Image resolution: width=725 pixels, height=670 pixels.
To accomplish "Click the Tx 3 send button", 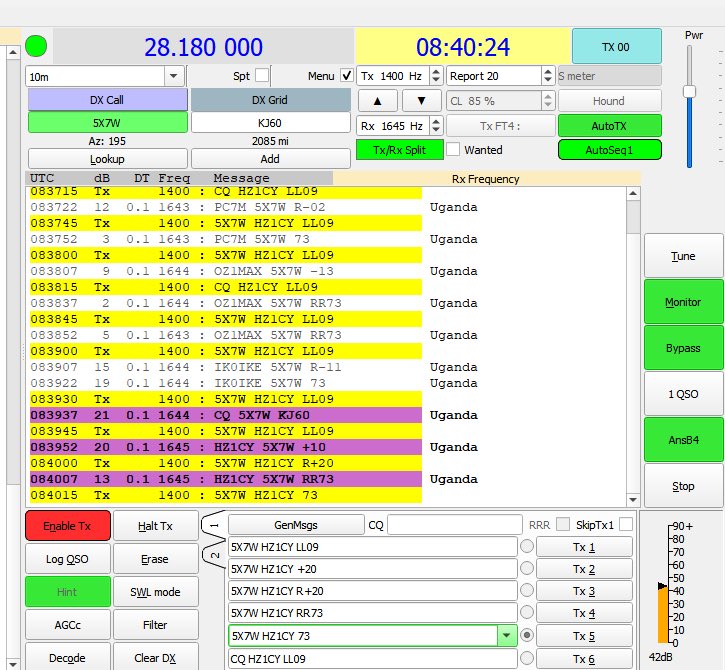I will pyautogui.click(x=584, y=591).
